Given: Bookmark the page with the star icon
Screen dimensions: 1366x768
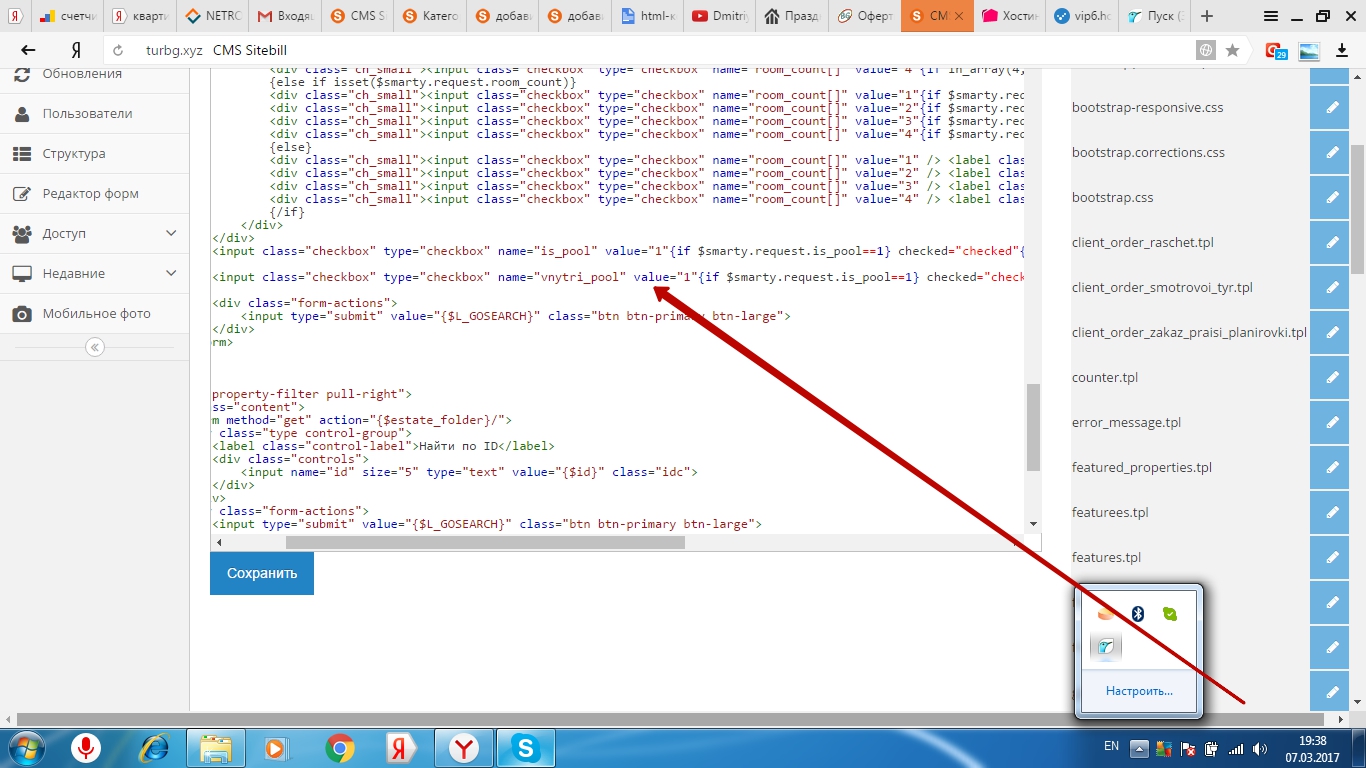Looking at the screenshot, I should point(1233,50).
